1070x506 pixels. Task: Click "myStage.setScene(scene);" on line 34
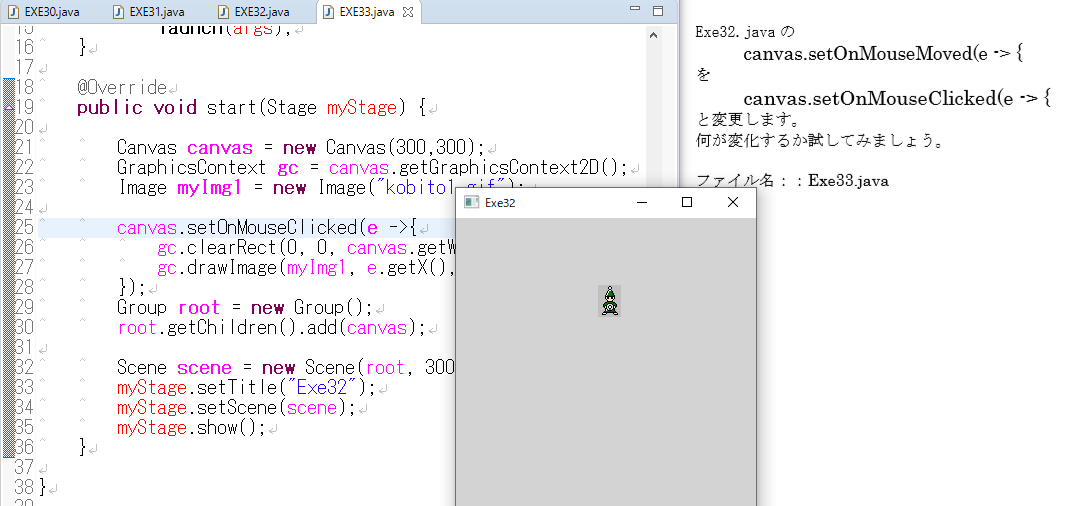[x=236, y=408]
